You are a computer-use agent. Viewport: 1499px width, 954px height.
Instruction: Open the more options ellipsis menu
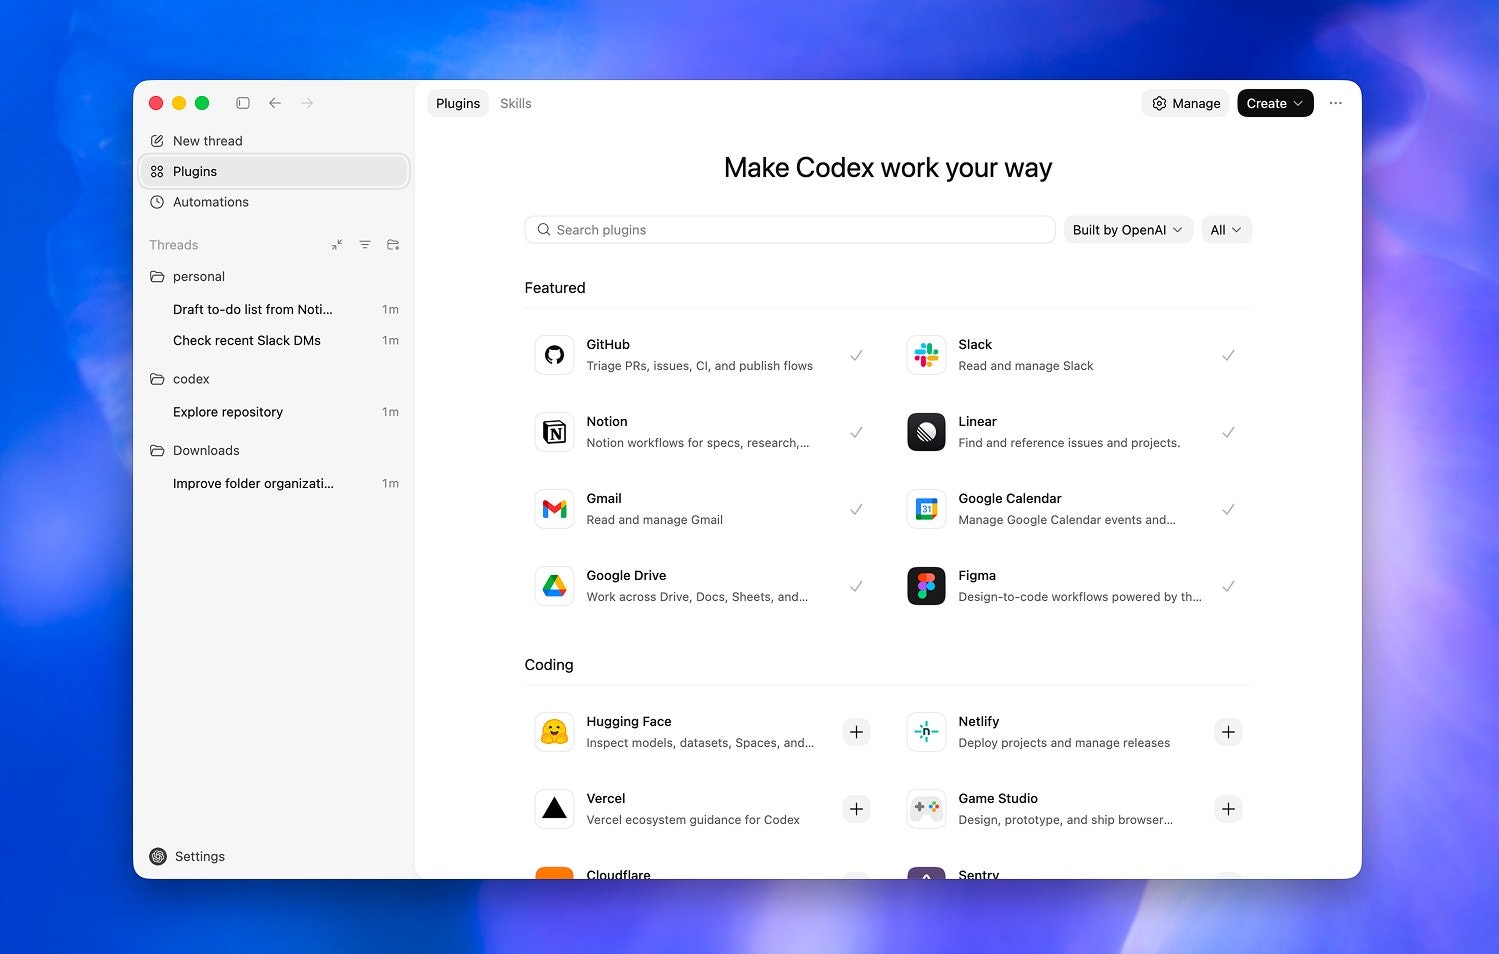tap(1336, 103)
